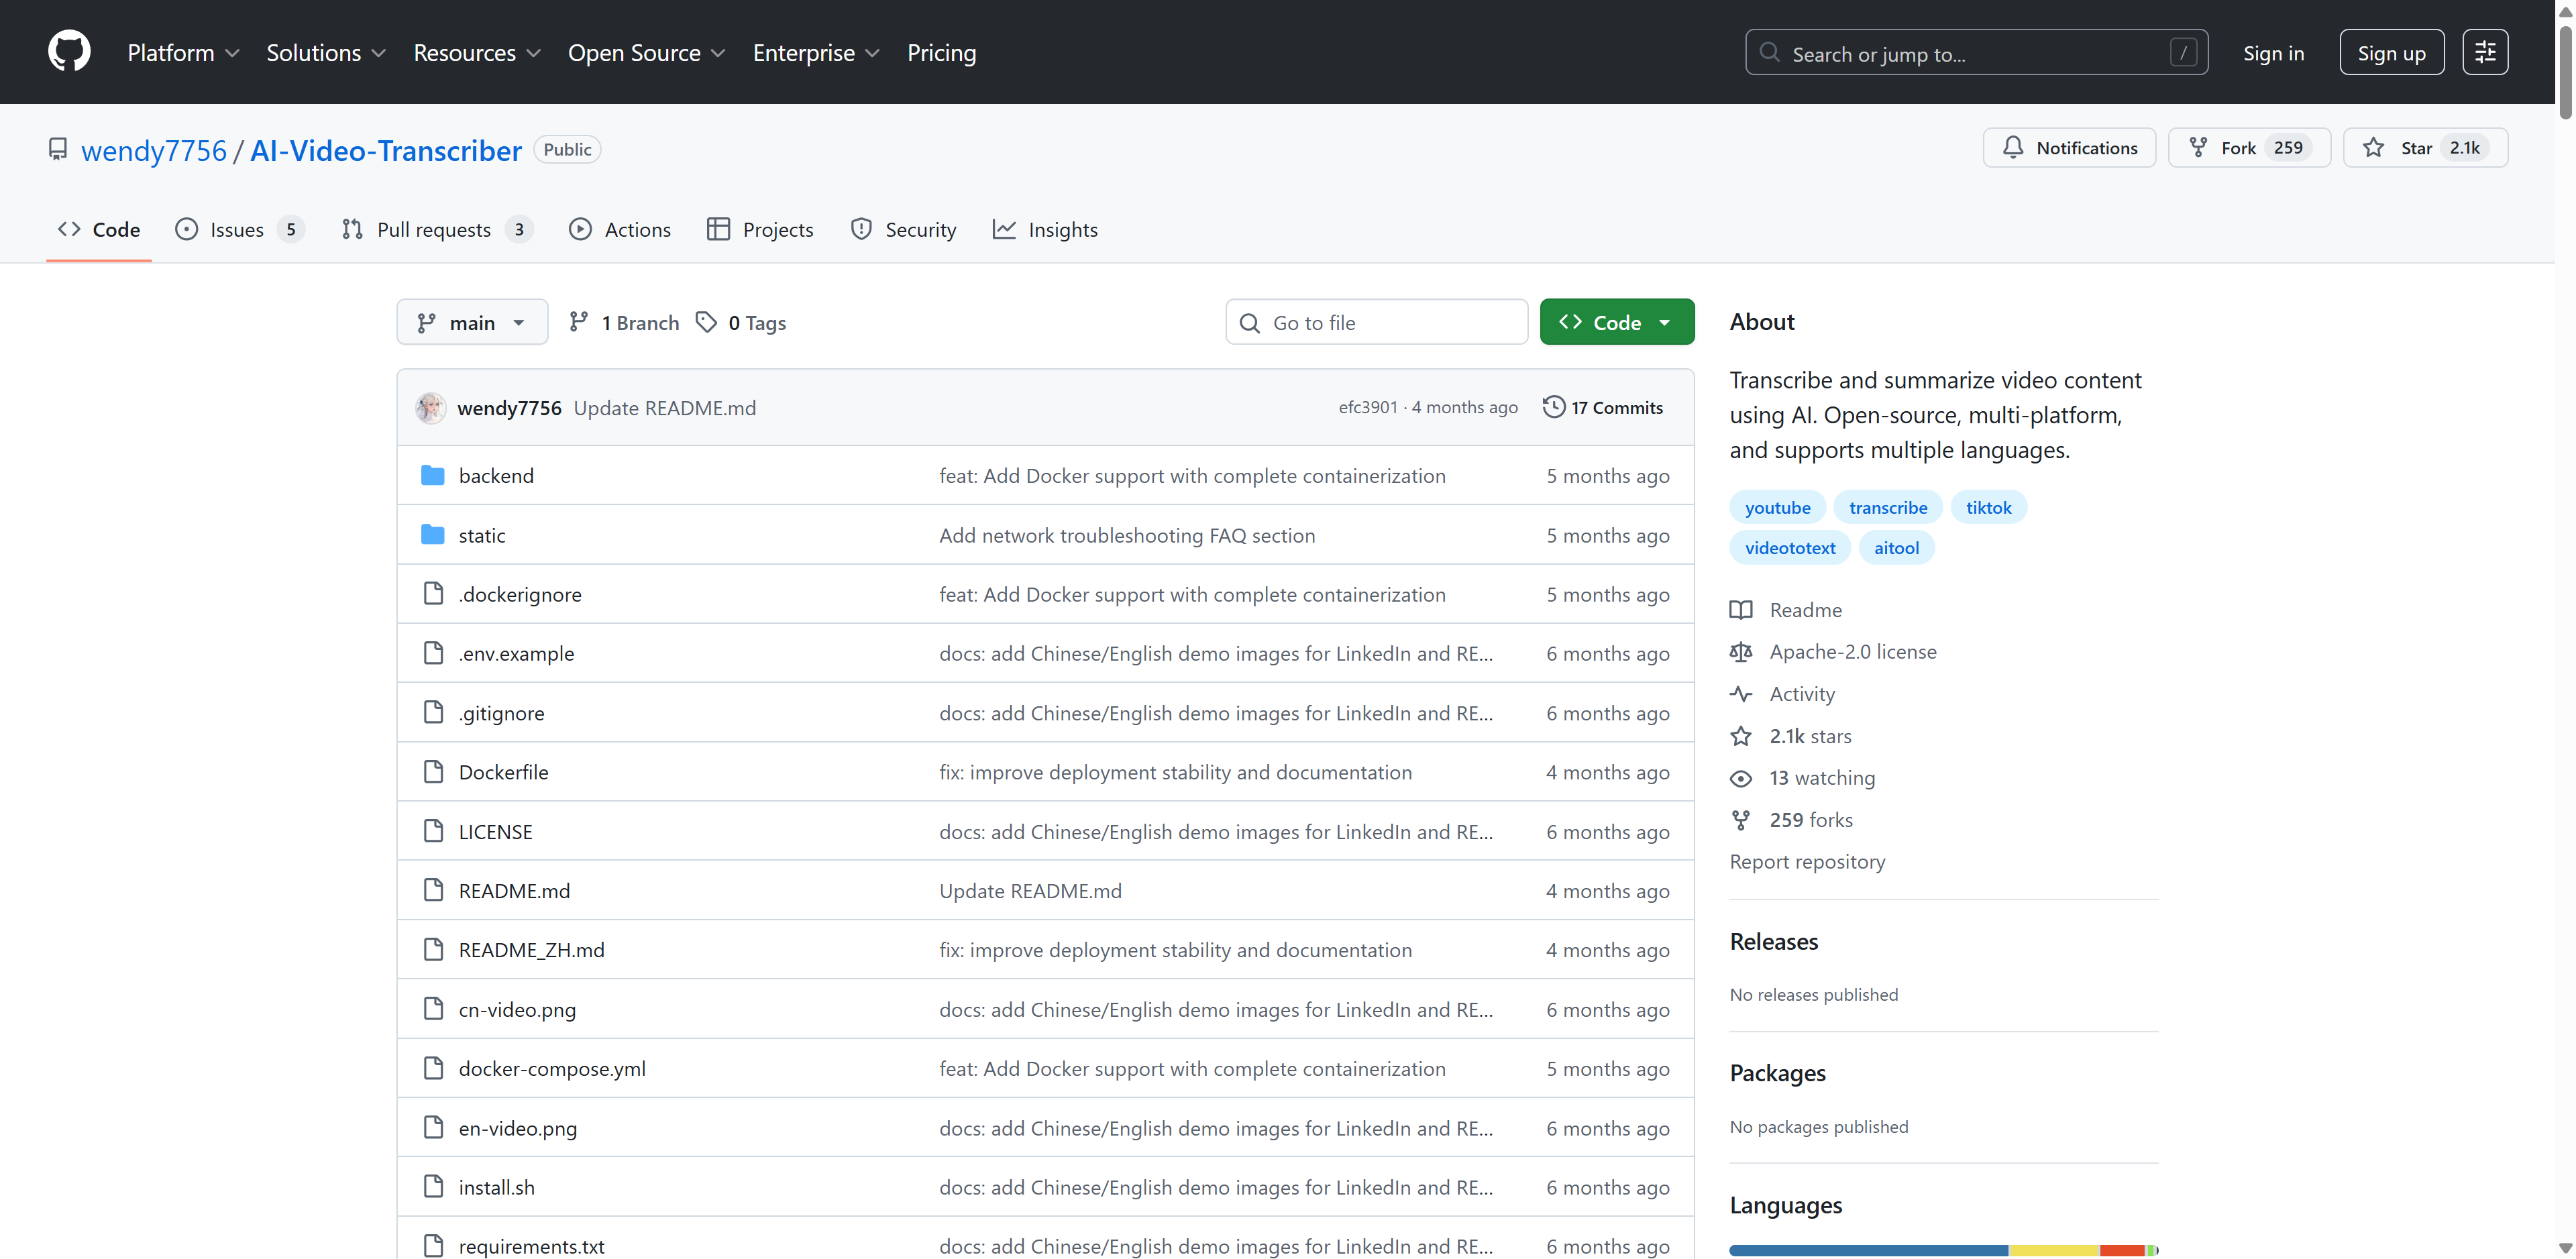
Task: Go to the Pull requests tab
Action: pyautogui.click(x=435, y=230)
